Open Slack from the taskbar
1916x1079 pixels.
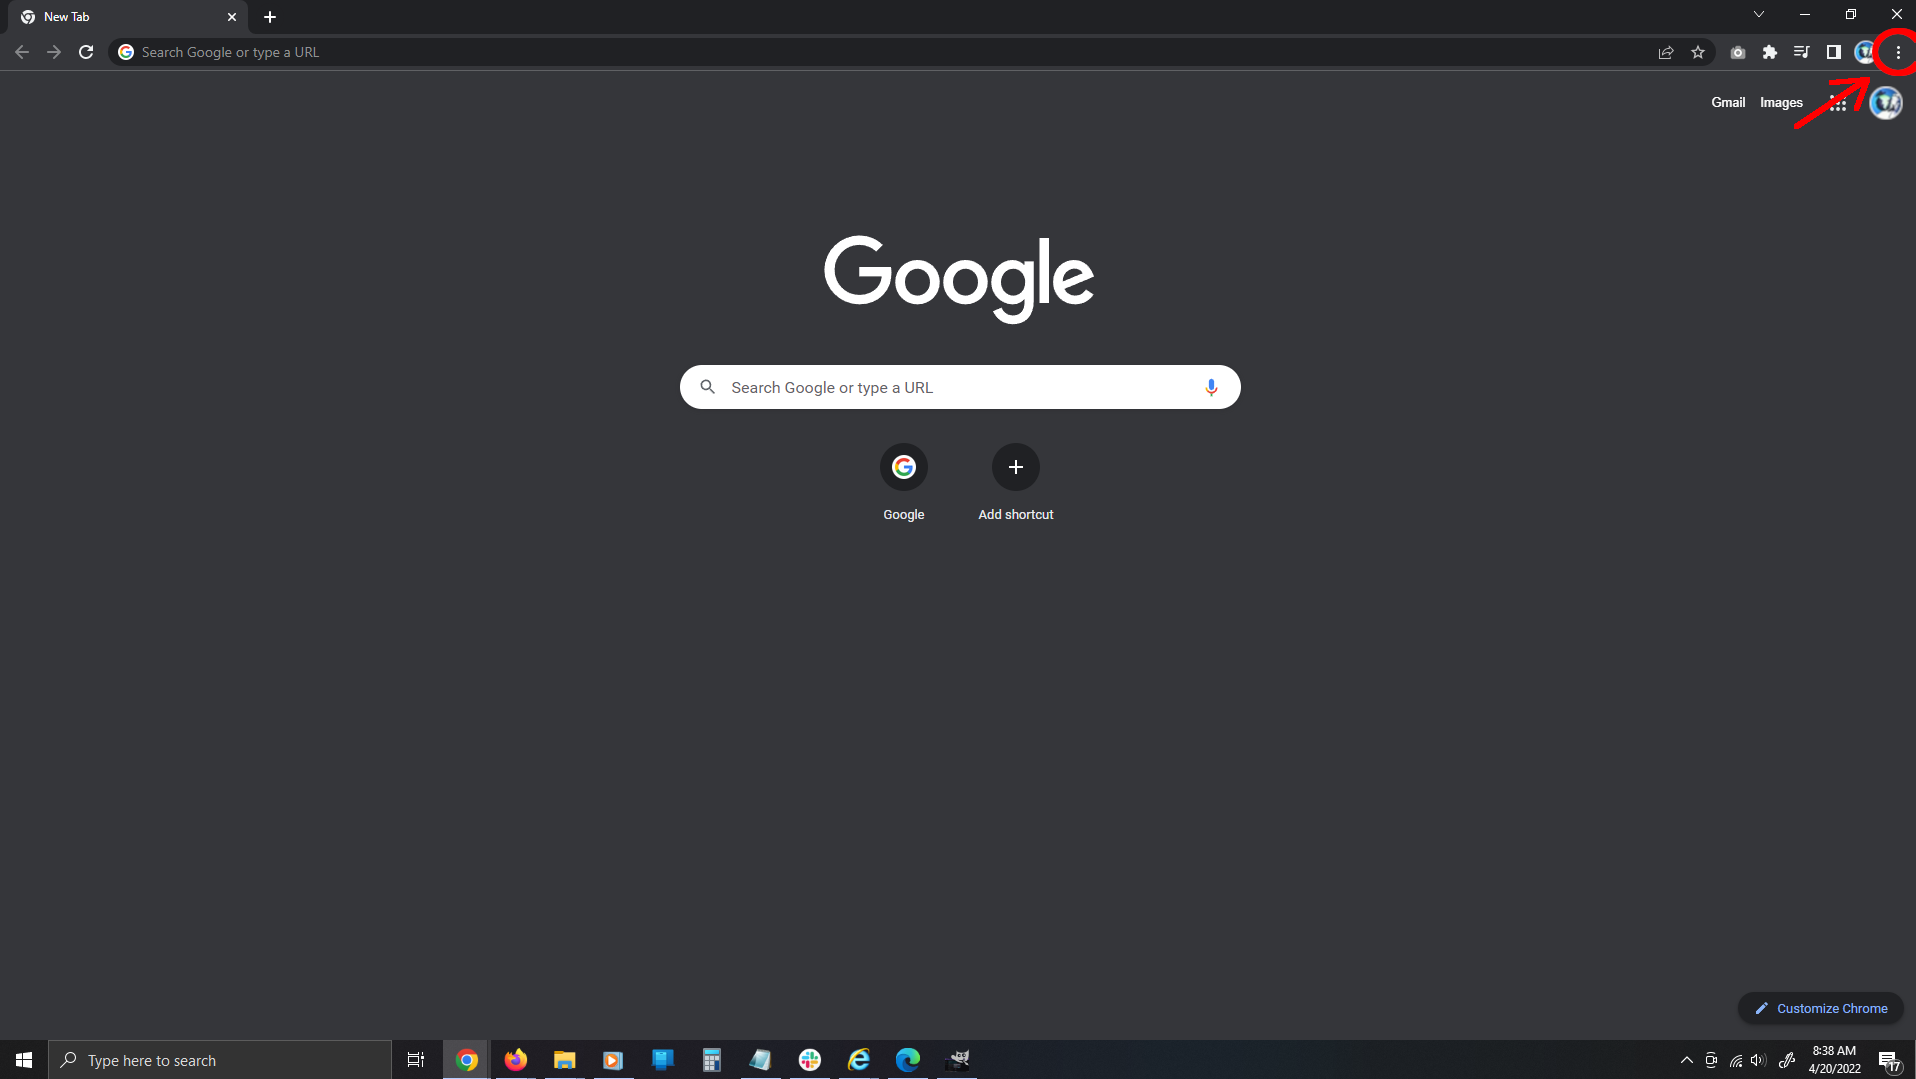[810, 1060]
